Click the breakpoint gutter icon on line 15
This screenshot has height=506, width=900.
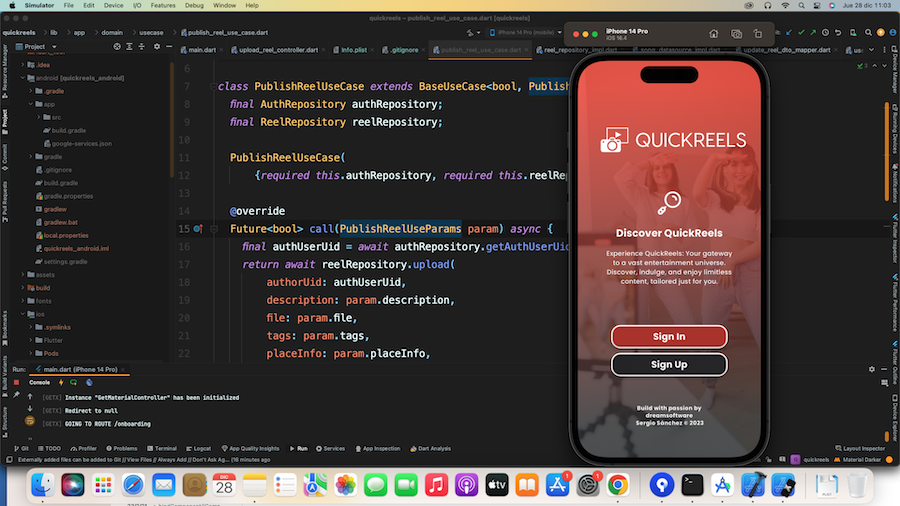pos(198,229)
